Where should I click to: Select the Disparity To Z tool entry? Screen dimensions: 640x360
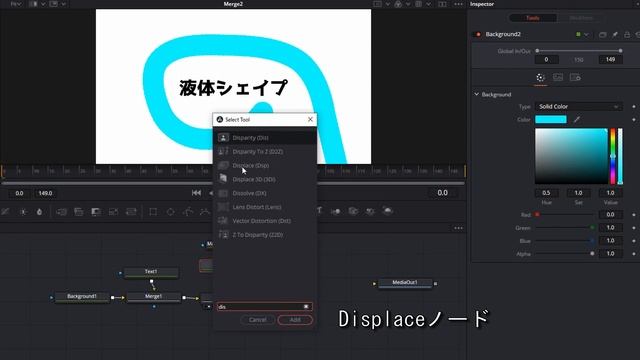tap(264, 151)
